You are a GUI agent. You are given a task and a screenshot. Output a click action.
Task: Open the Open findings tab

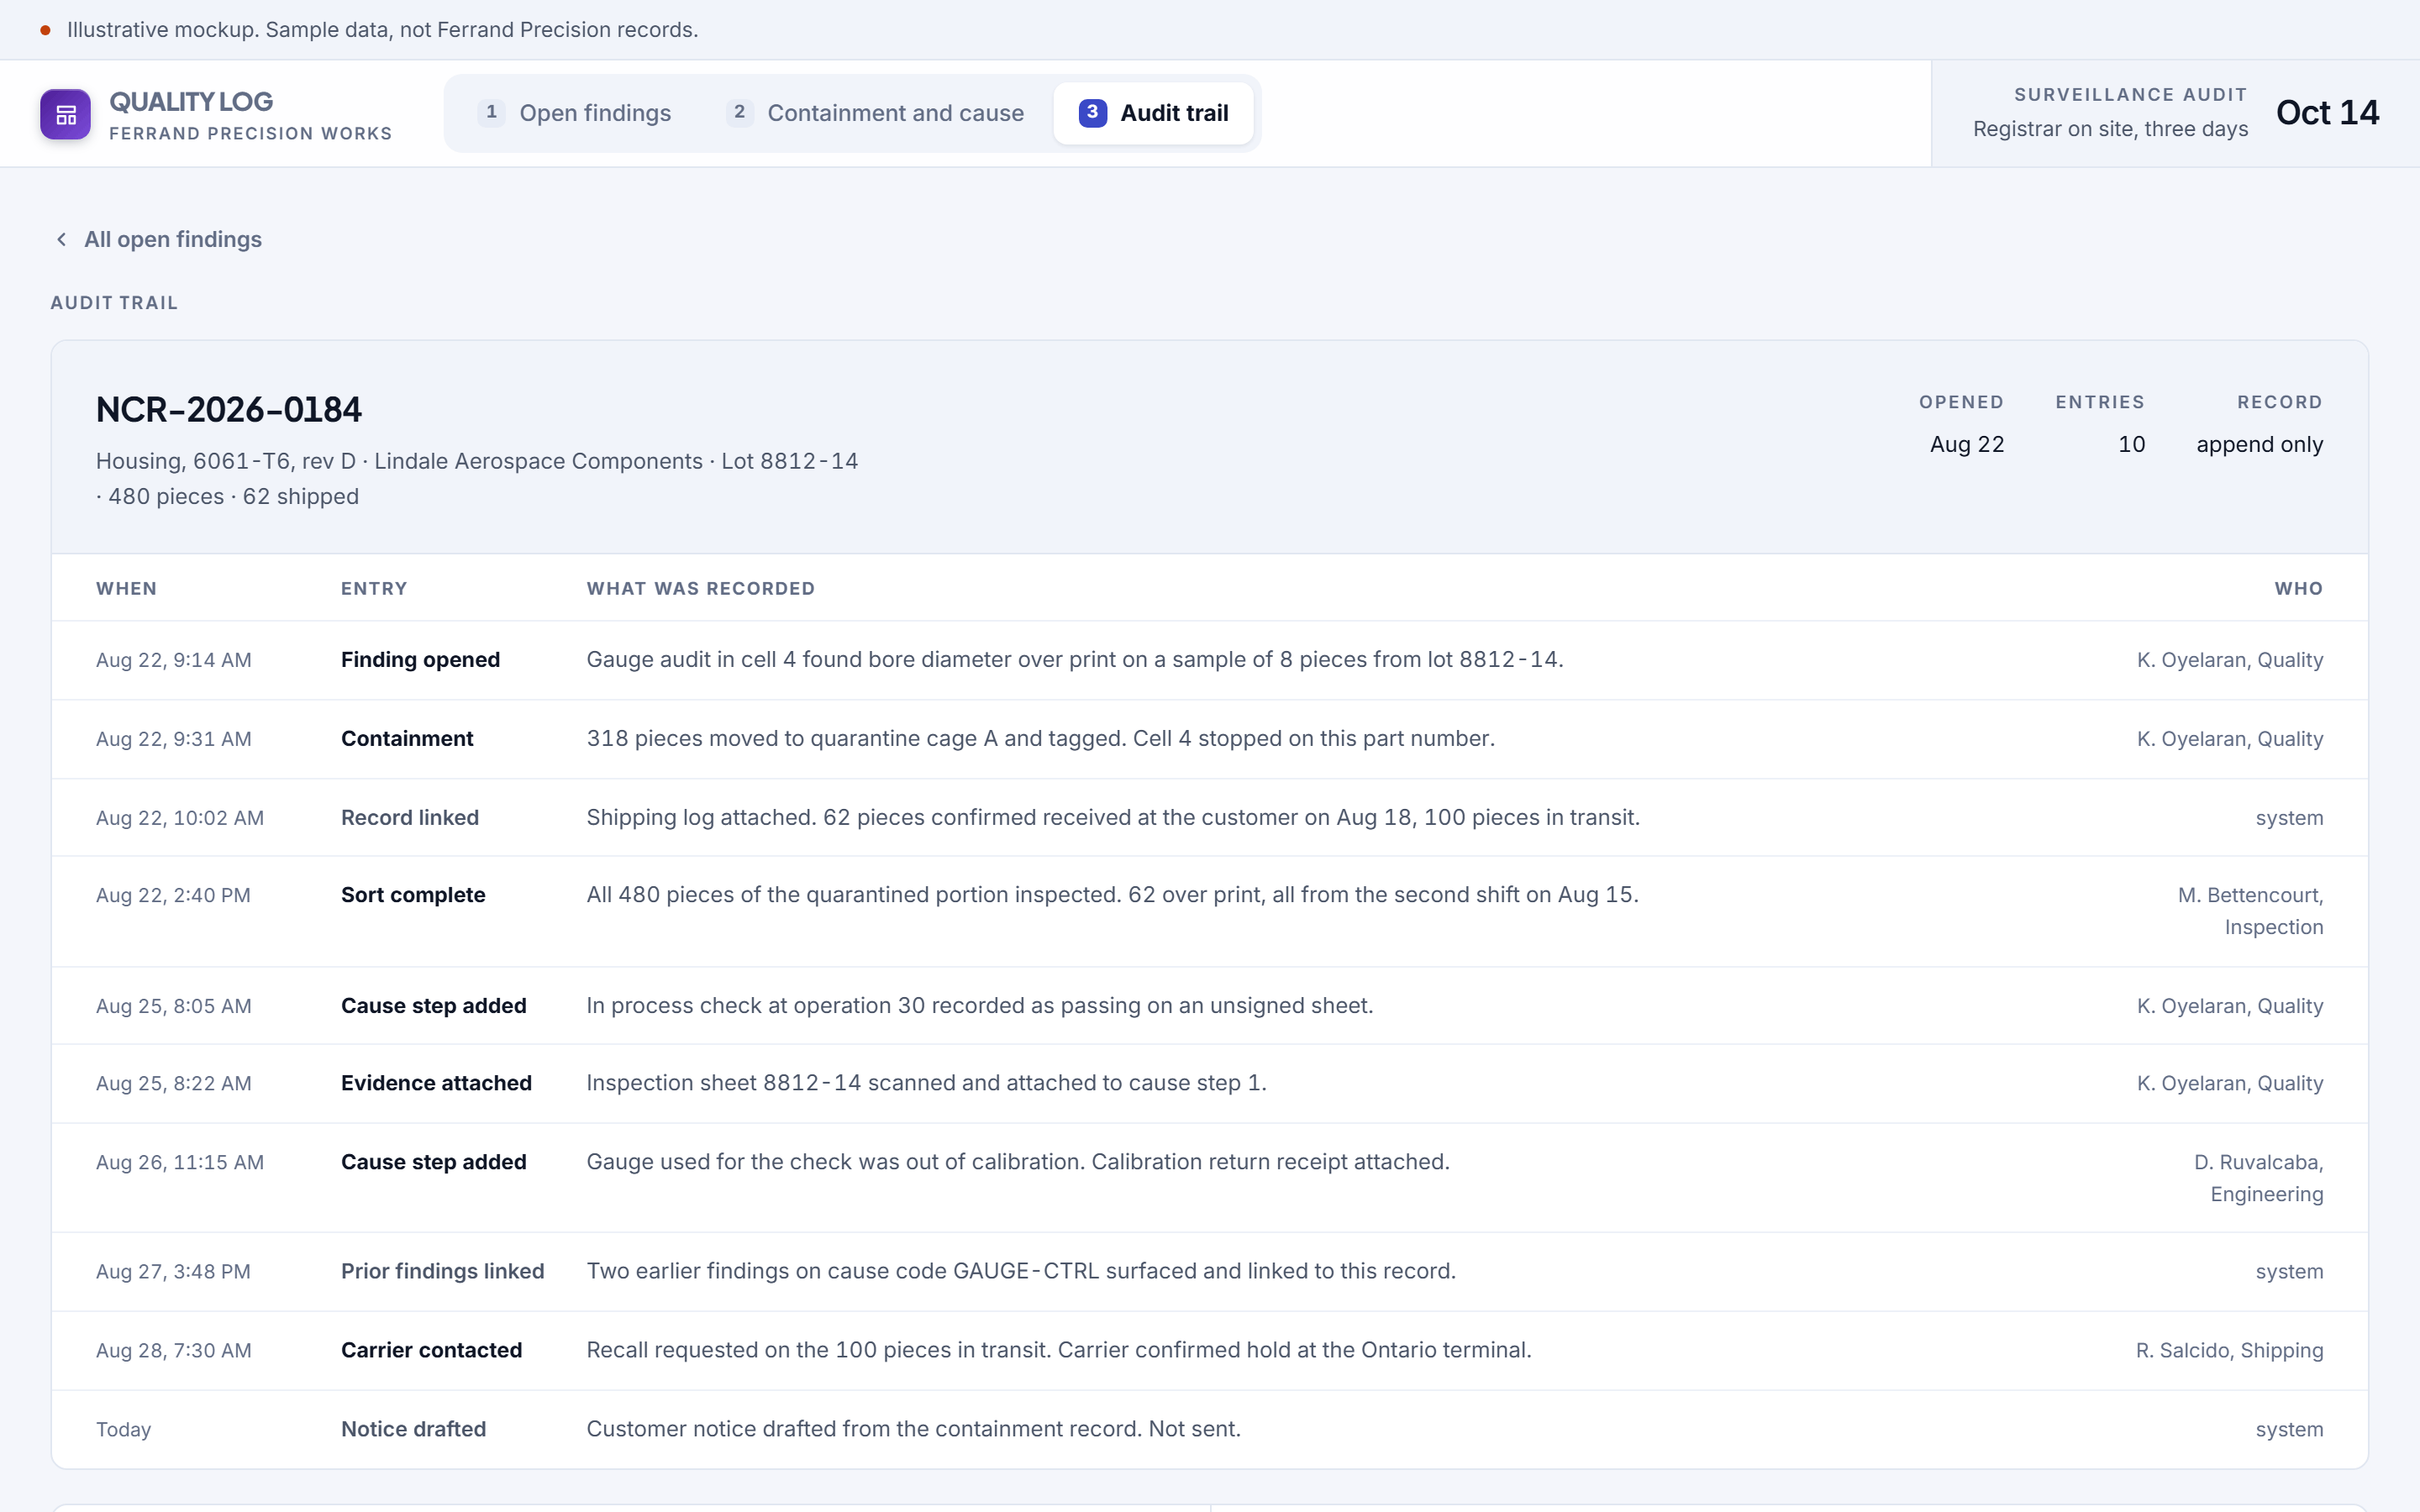575,113
